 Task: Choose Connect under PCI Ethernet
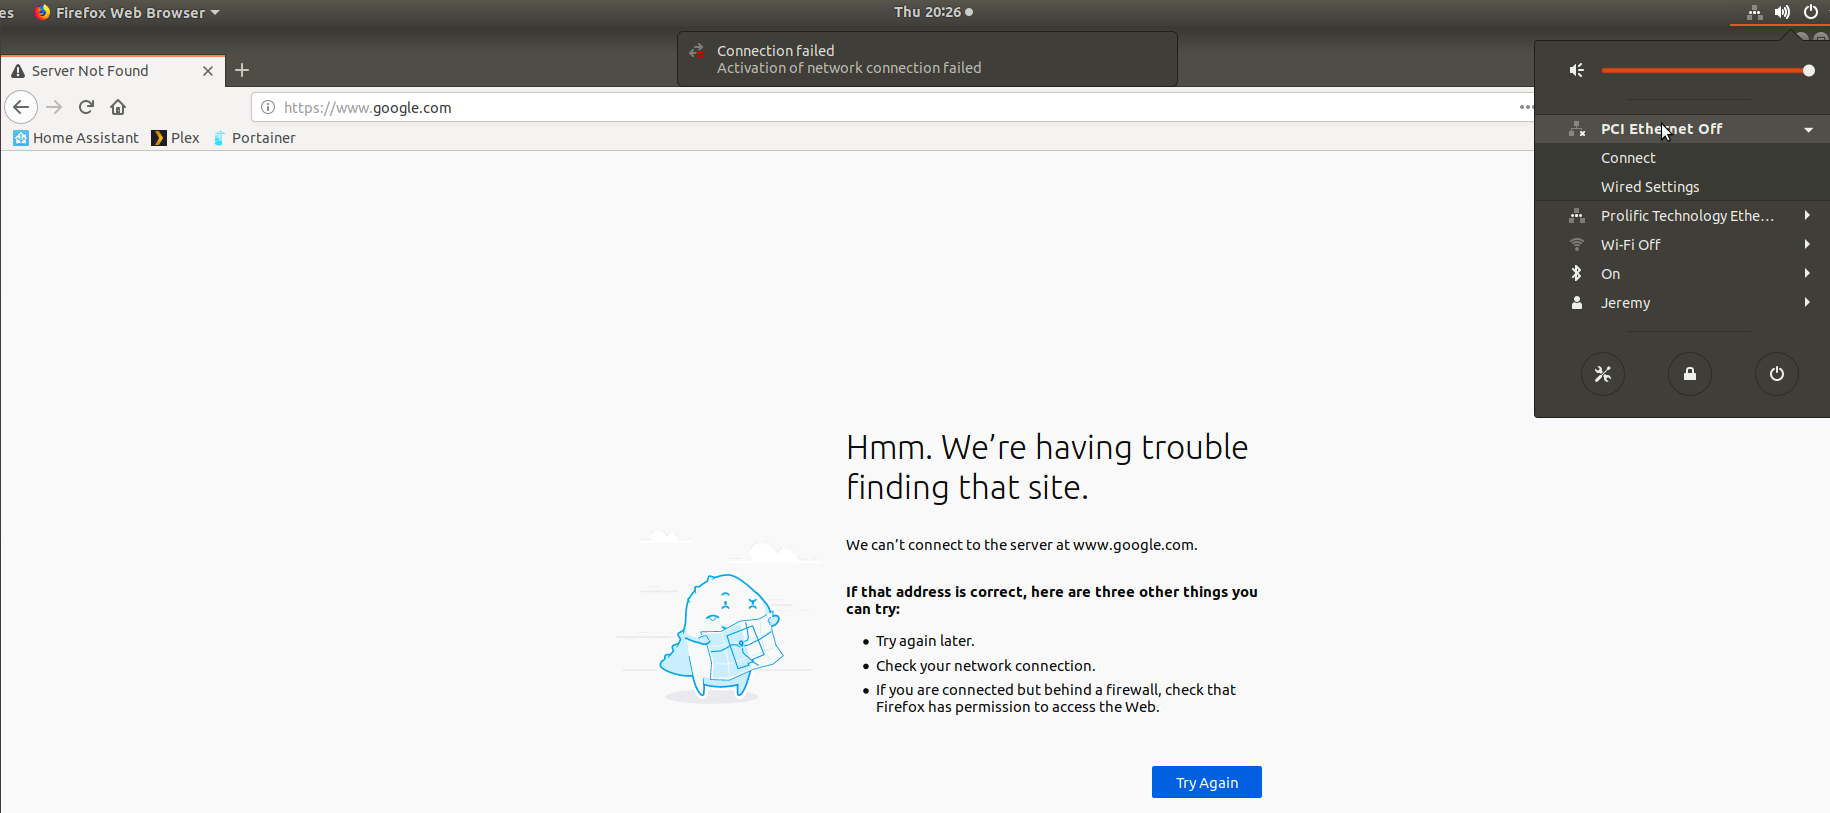coord(1628,158)
